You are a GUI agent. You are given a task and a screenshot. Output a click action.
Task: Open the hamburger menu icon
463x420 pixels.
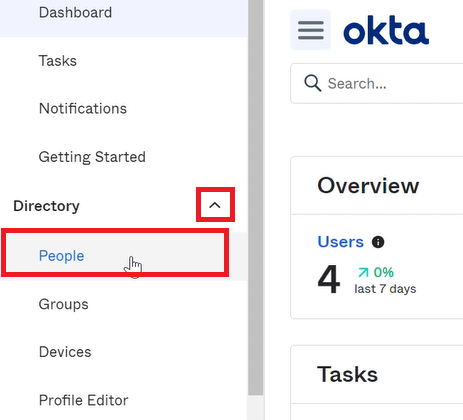[x=310, y=30]
